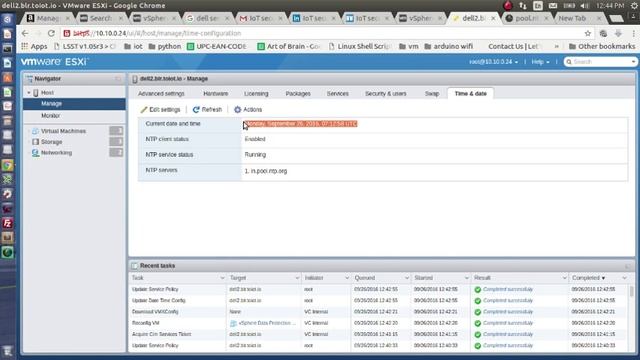Launch FileZilla from the Ubuntu launcher
Image resolution: width=640 pixels, height=360 pixels.
tap(7, 223)
